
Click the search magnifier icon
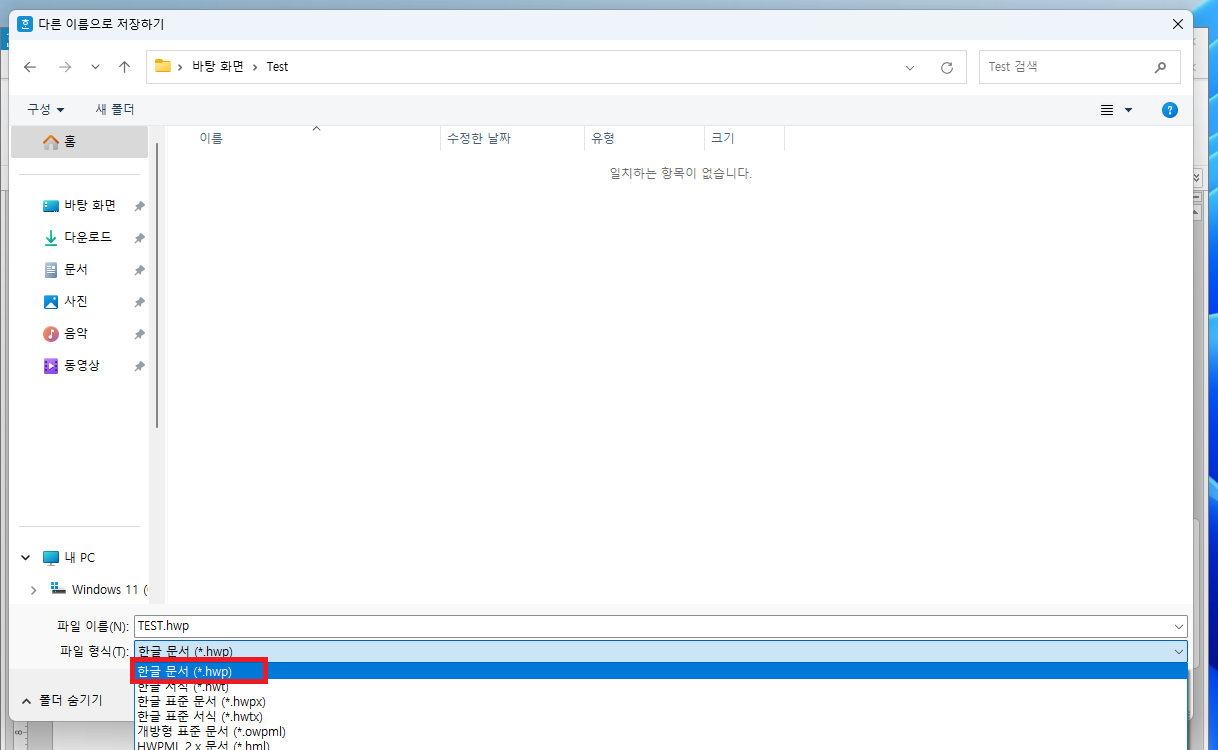1160,66
